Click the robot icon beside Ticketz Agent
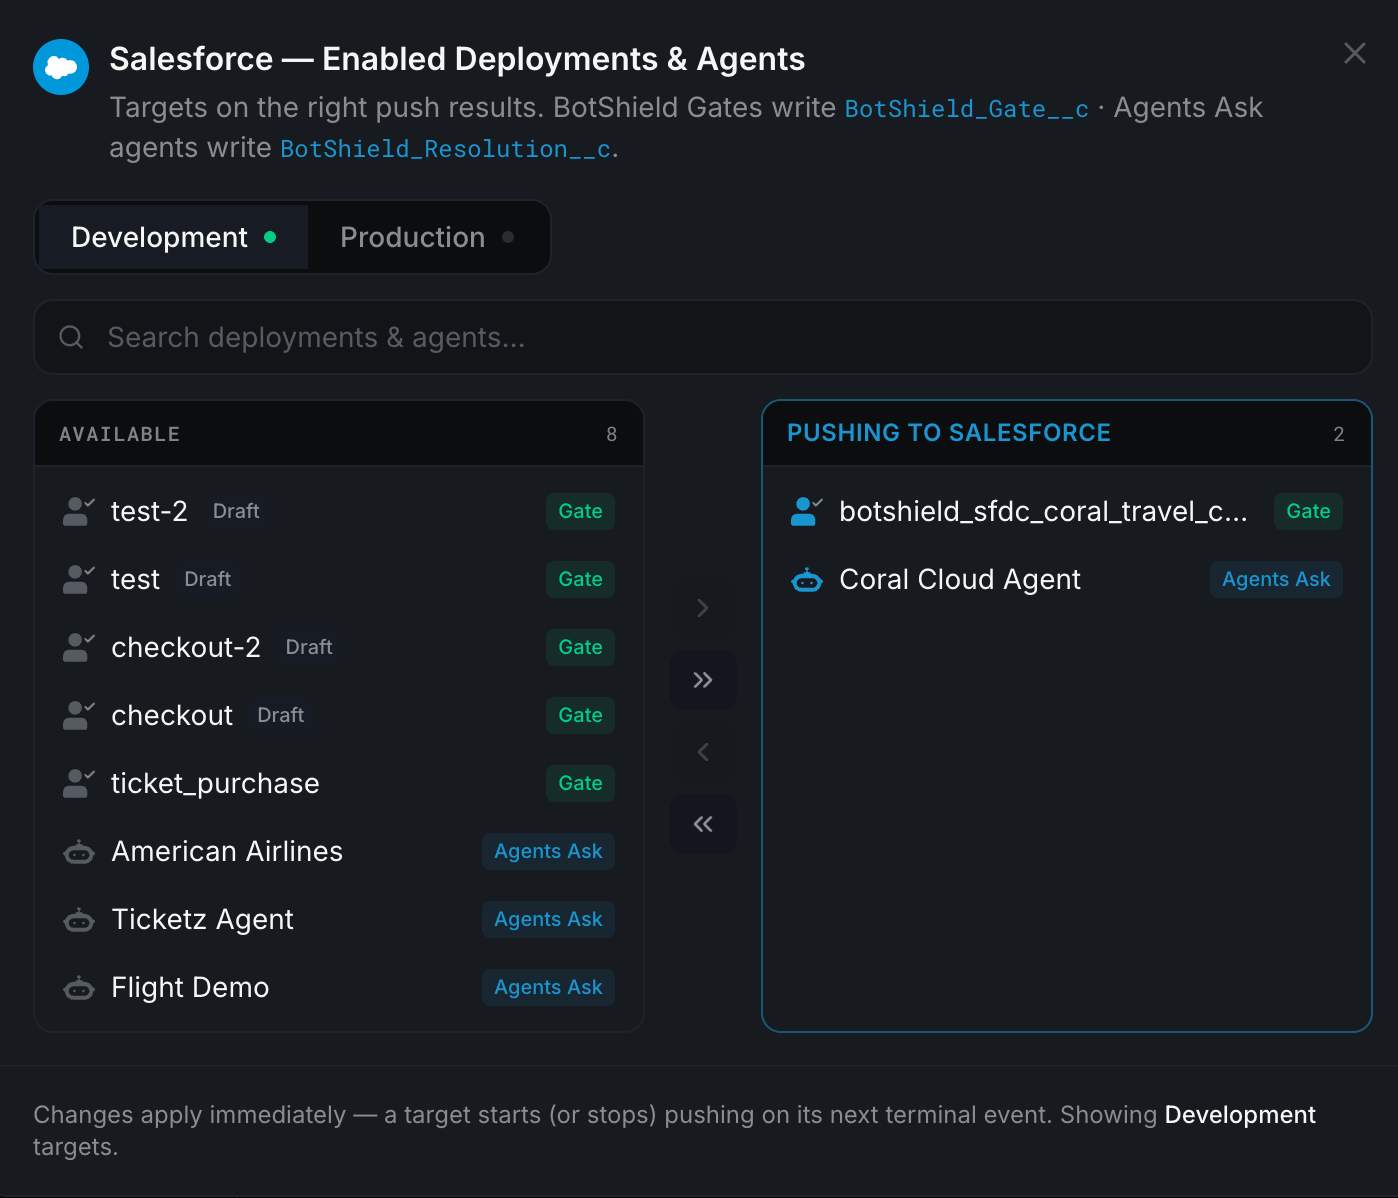Image resolution: width=1398 pixels, height=1198 pixels. point(79,920)
